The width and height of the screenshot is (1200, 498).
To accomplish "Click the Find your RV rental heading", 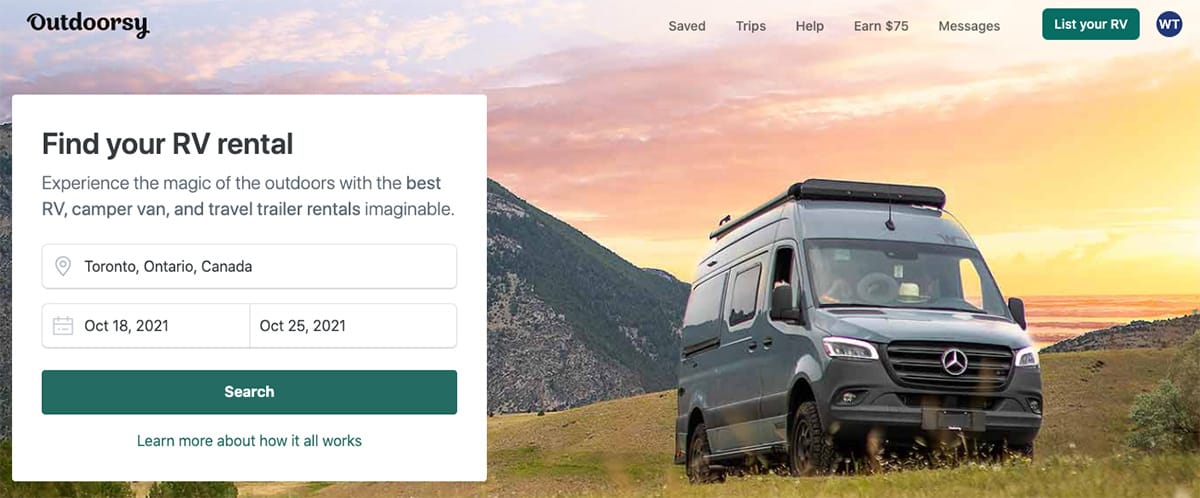I will [168, 144].
